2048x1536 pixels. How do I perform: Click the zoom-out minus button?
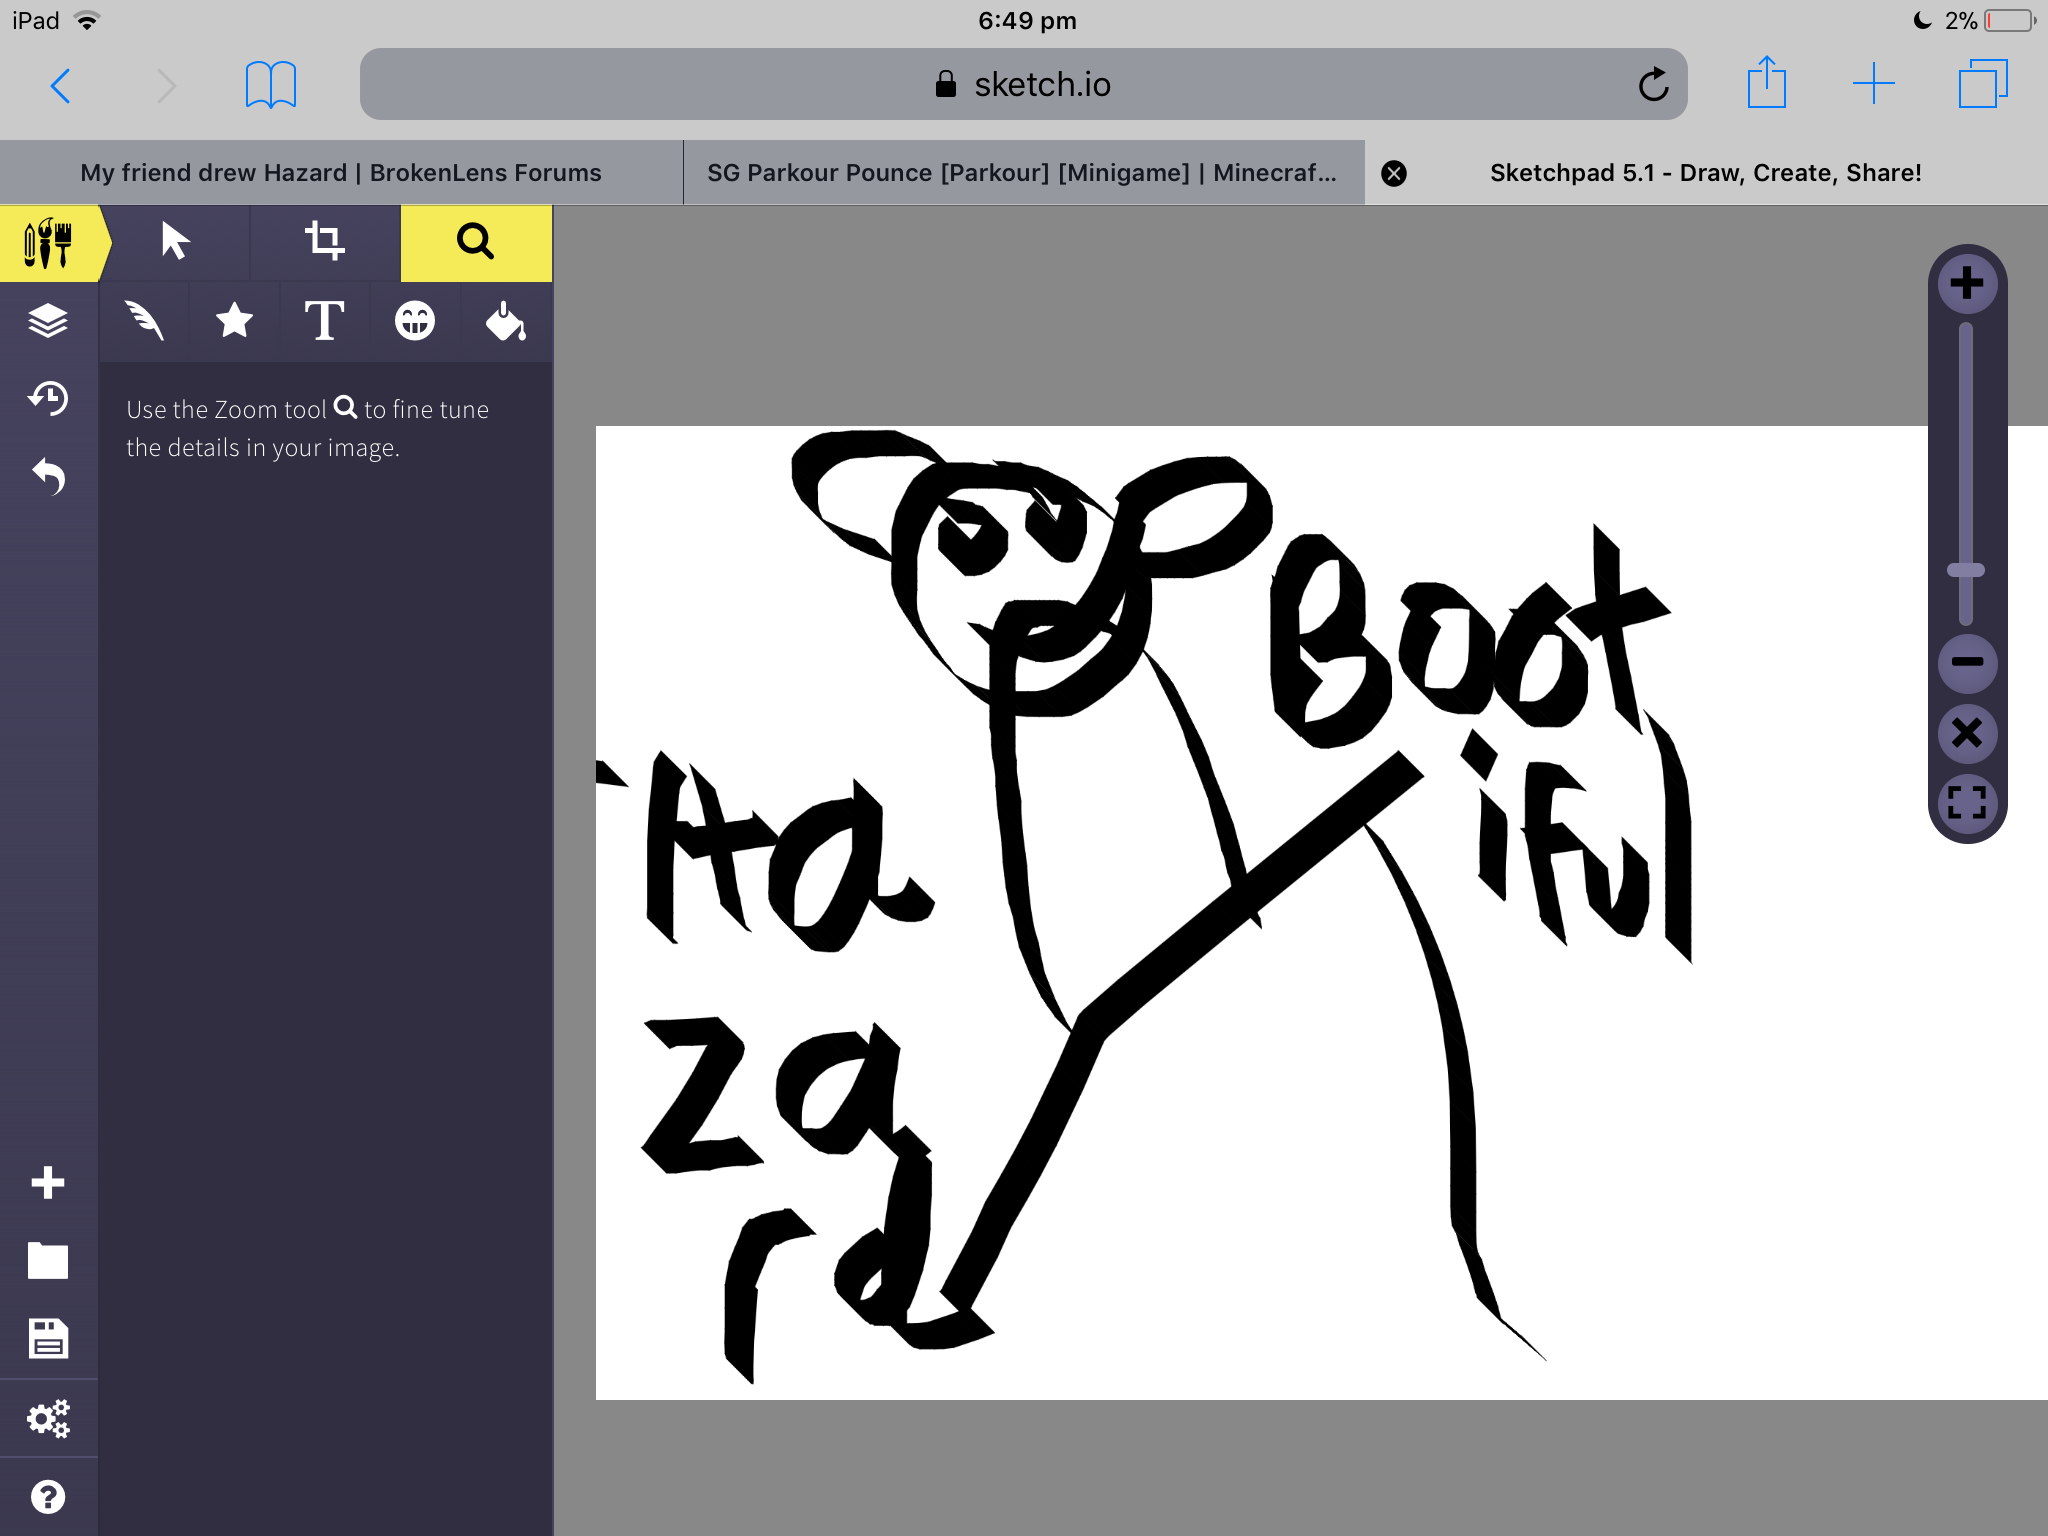[x=1967, y=662]
